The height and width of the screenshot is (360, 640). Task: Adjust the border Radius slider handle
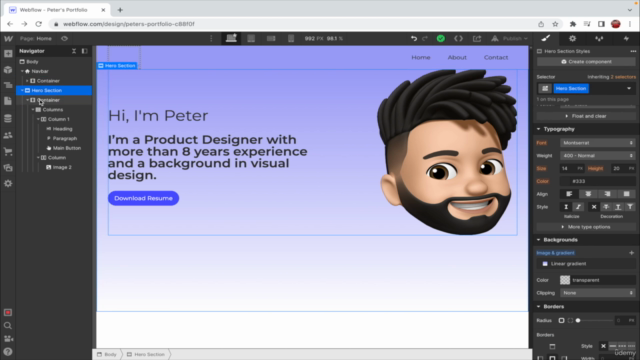(578, 320)
